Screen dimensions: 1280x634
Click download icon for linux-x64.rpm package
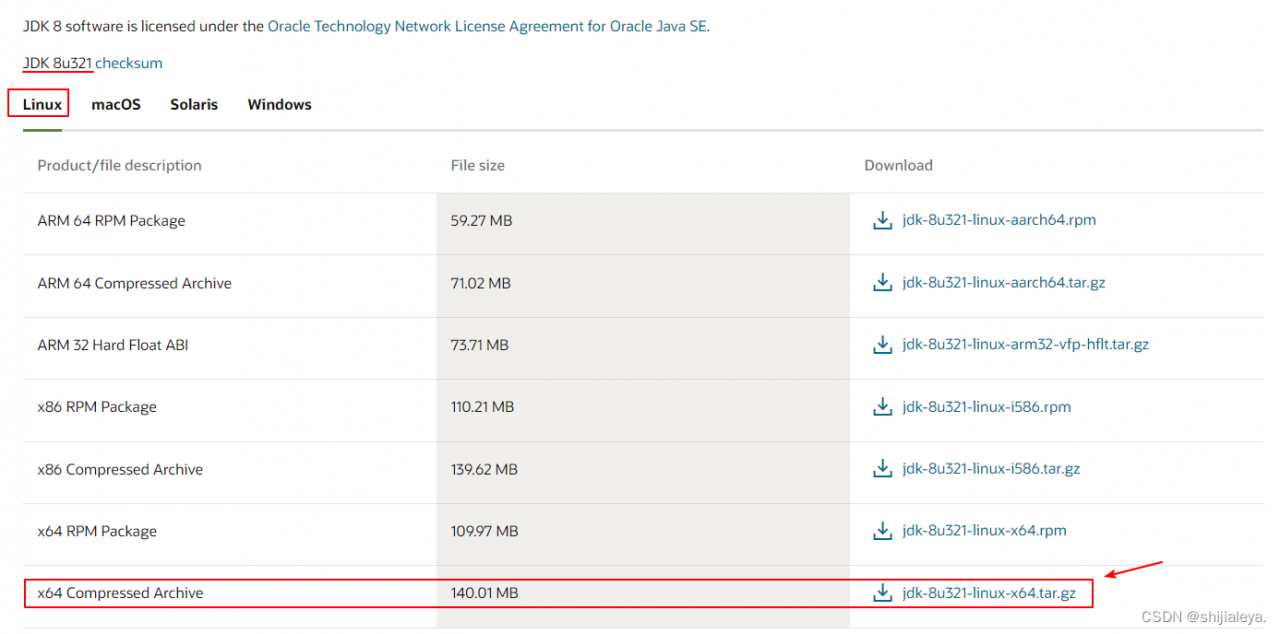(882, 531)
